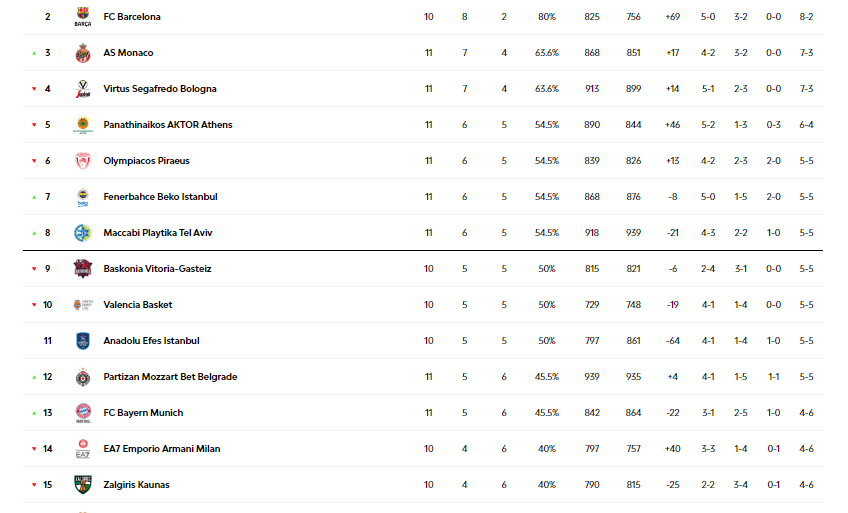Click the Virtus Segafredo Bologna logo
848x513 pixels.
pyautogui.click(x=83, y=89)
